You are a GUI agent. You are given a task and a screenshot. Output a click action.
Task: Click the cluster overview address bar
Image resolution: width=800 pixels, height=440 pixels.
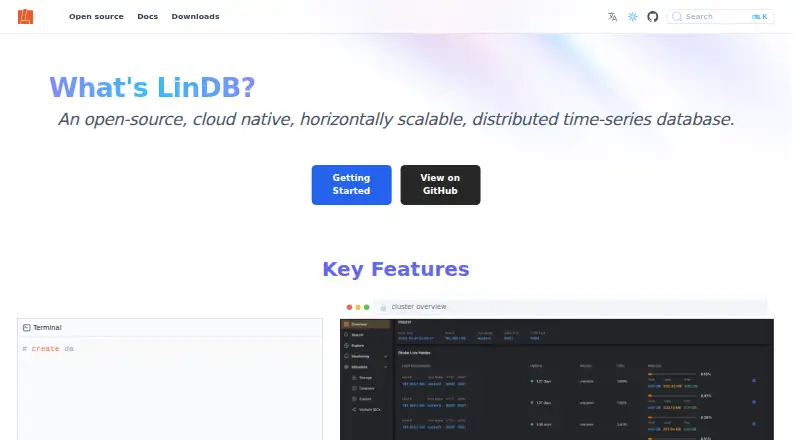pyautogui.click(x=570, y=307)
